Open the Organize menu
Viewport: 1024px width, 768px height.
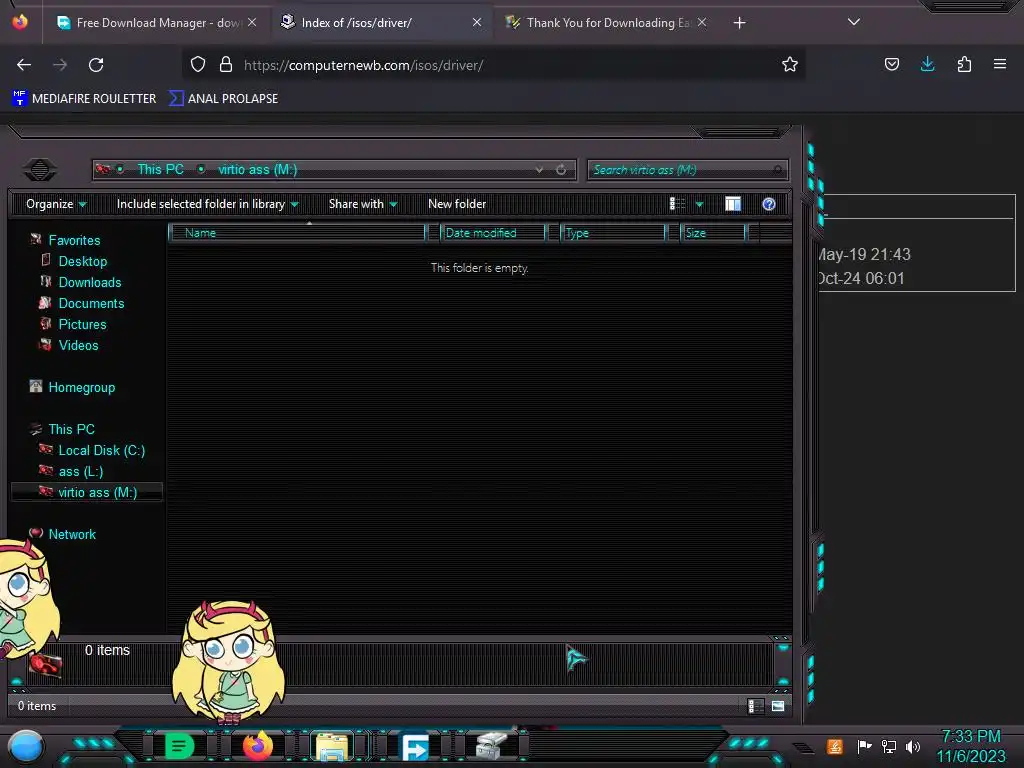coord(56,204)
